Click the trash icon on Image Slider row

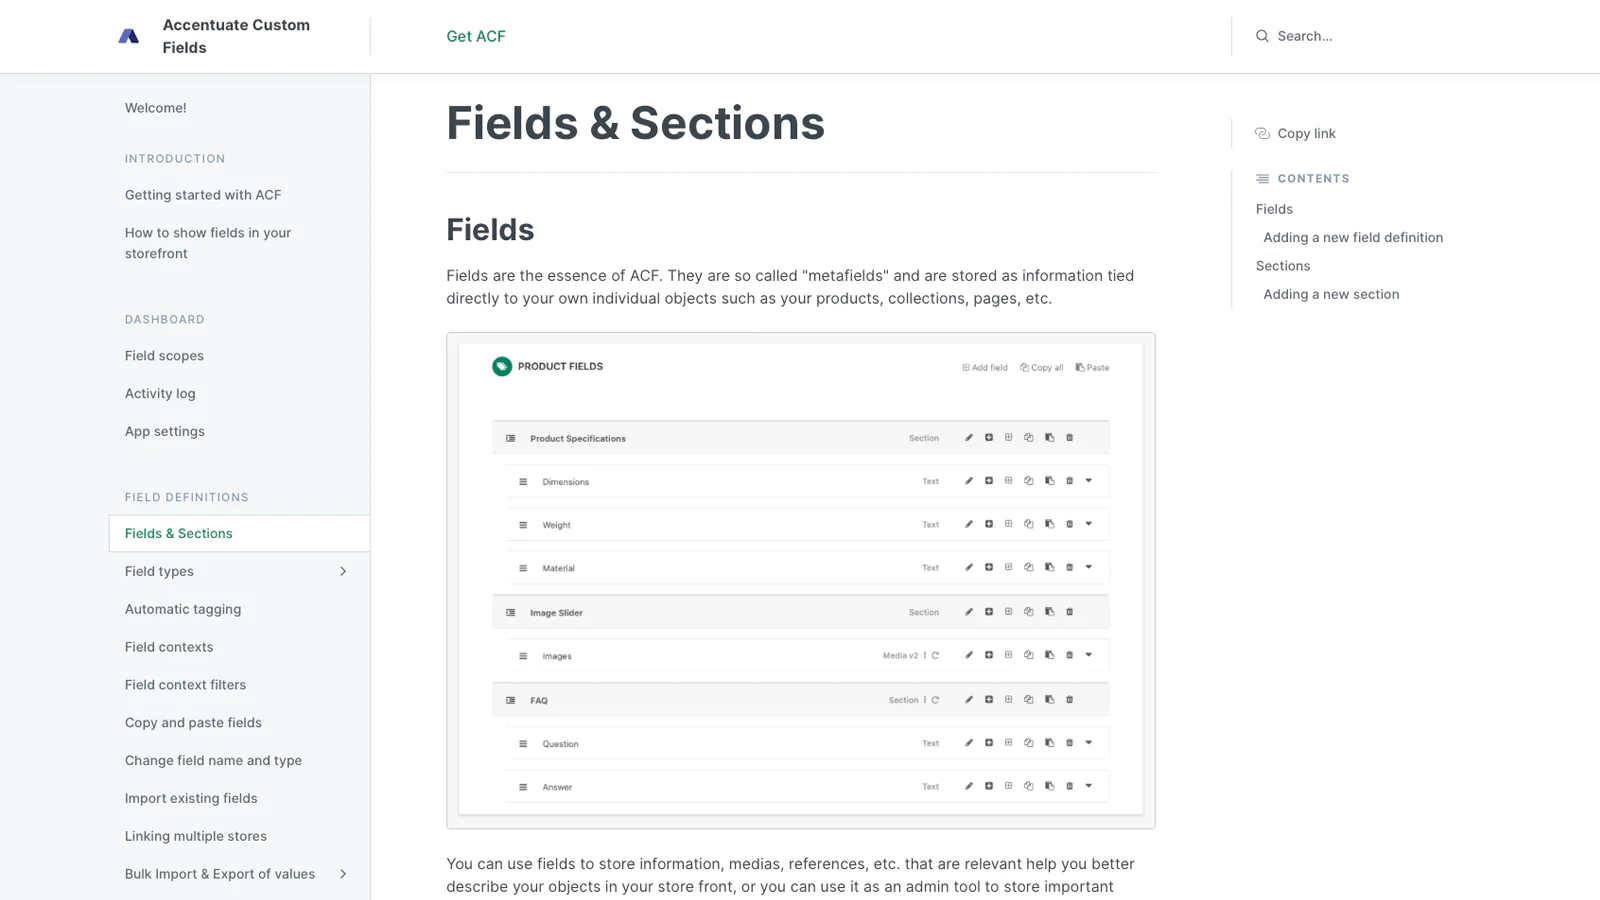pos(1069,612)
